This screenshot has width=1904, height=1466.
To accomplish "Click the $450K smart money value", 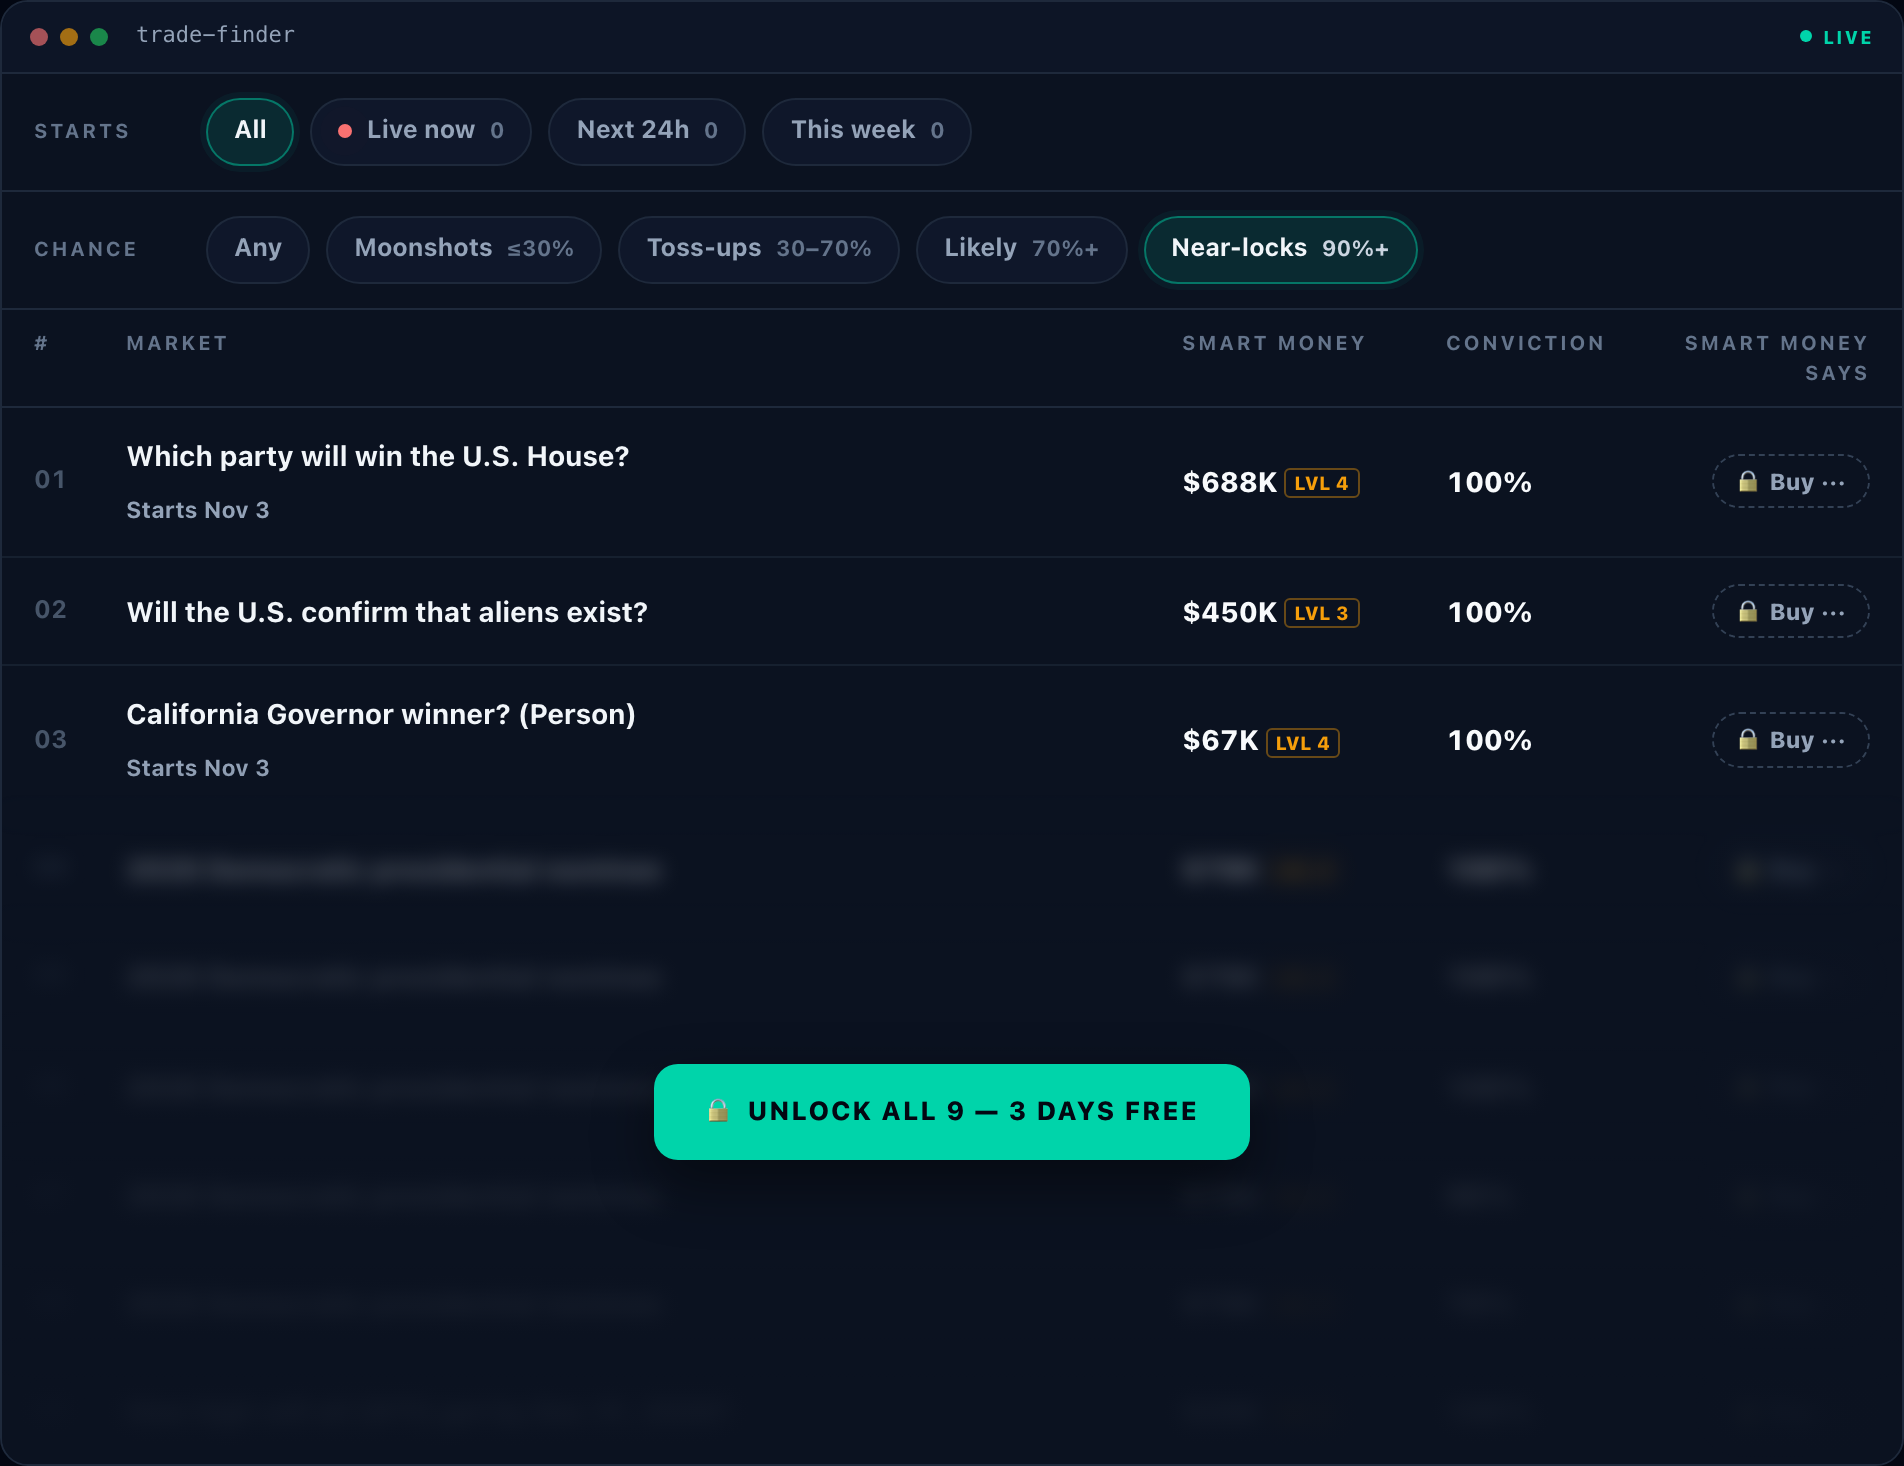I will coord(1230,613).
